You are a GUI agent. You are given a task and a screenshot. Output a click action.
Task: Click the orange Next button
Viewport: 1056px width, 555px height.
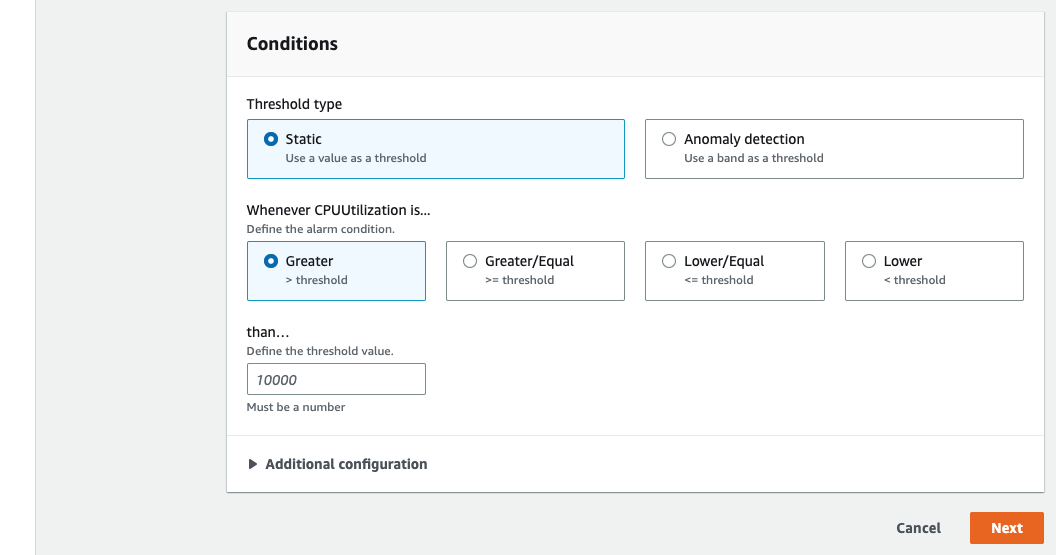coord(1006,528)
